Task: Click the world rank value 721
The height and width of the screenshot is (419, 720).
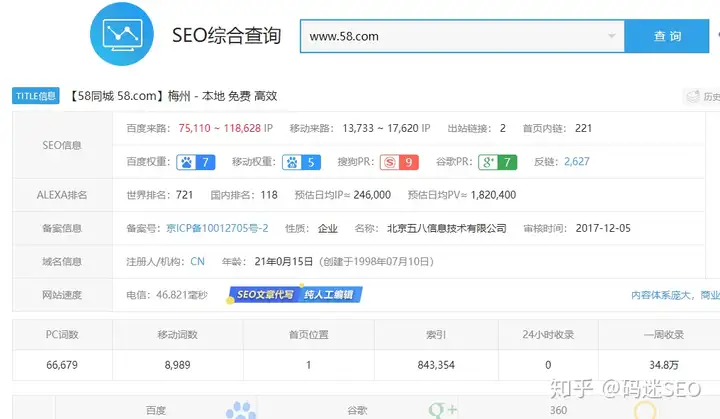Action: (x=184, y=195)
